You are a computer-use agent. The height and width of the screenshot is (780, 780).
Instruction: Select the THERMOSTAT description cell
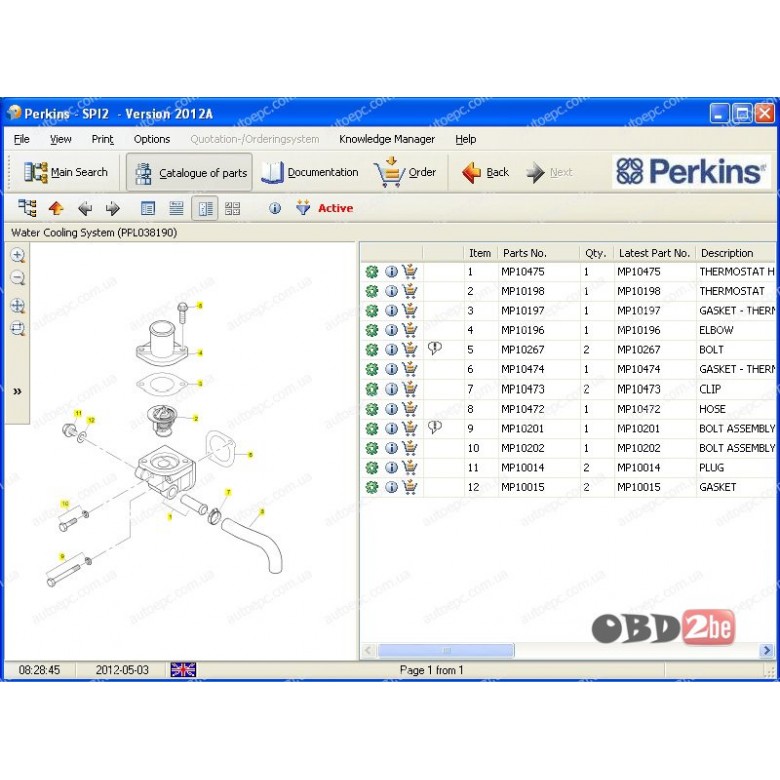(736, 291)
